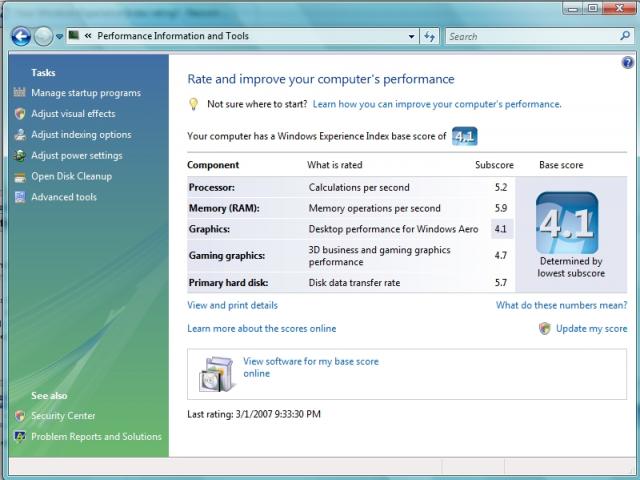Launch Open Disk Cleanup task

tap(72, 176)
